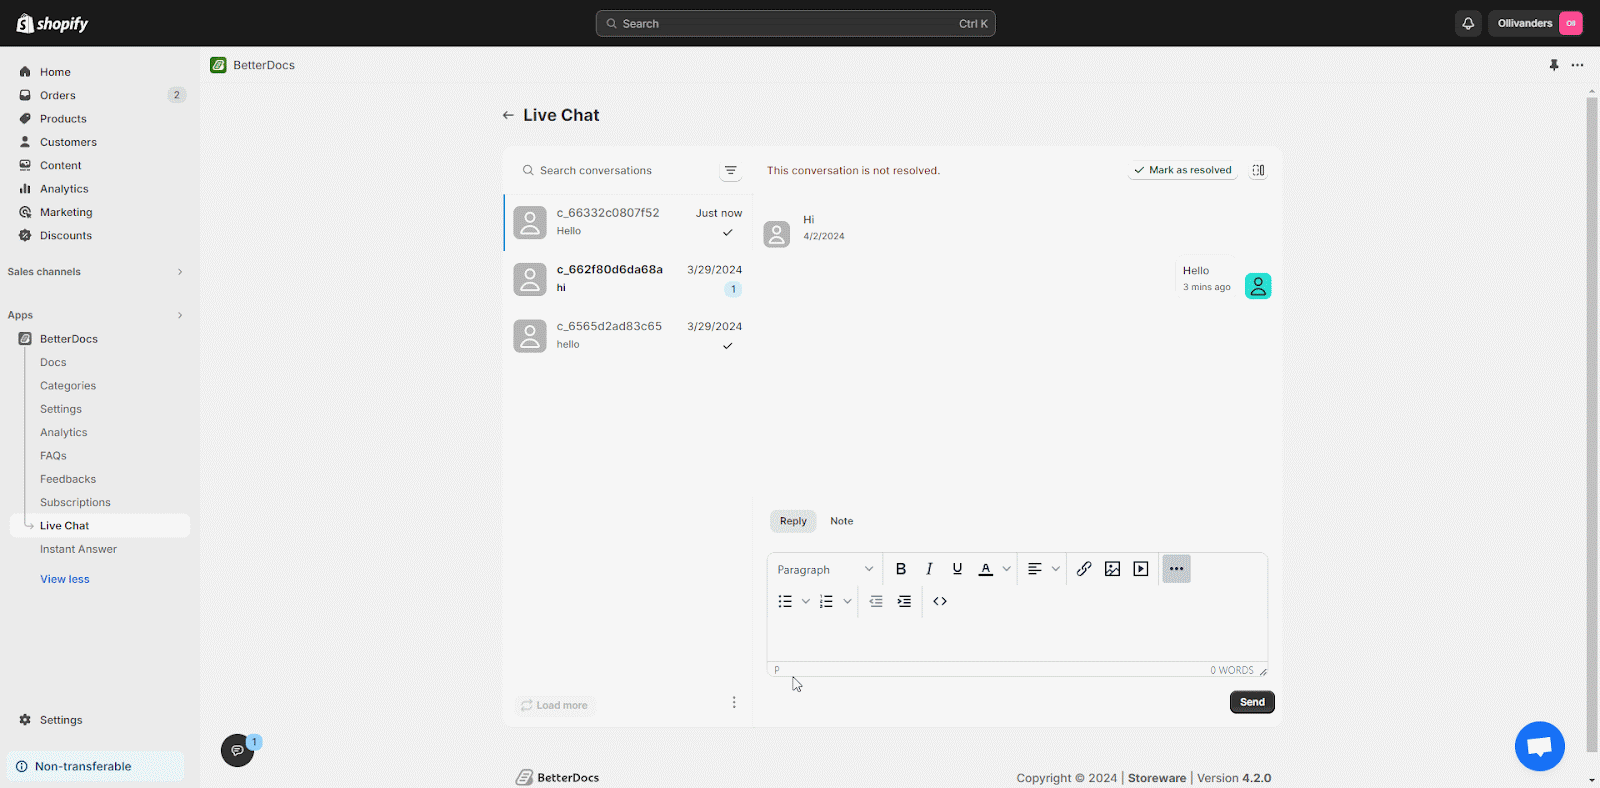
Task: Apply bold formatting
Action: coord(901,569)
